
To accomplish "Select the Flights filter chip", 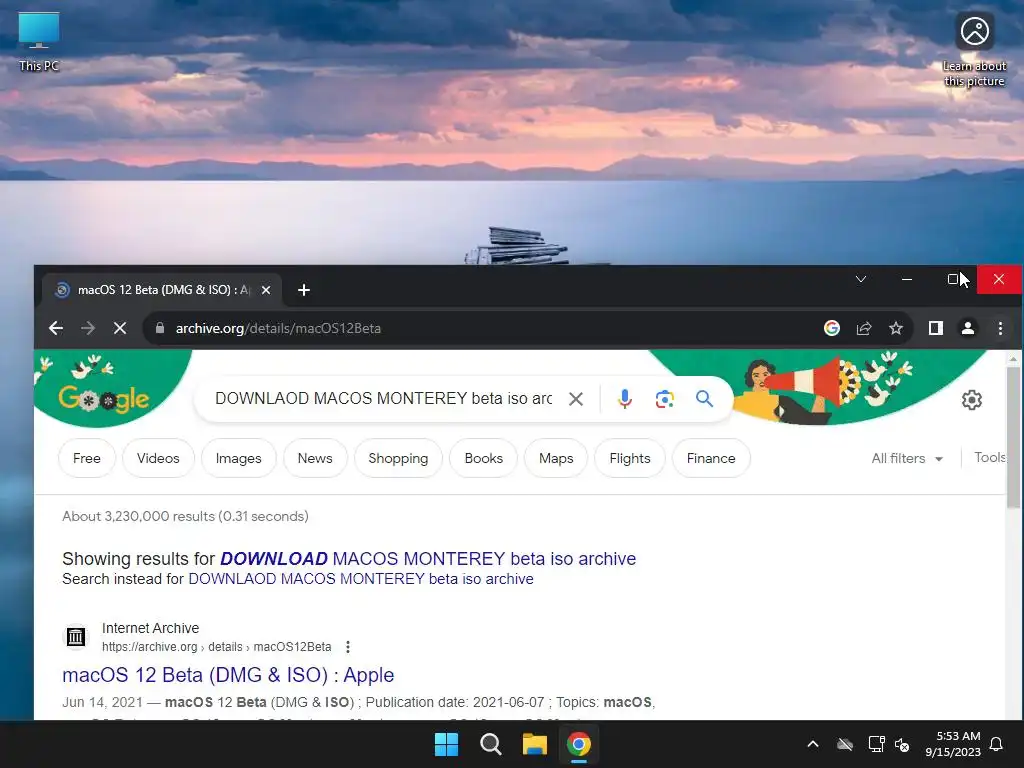I will [630, 458].
